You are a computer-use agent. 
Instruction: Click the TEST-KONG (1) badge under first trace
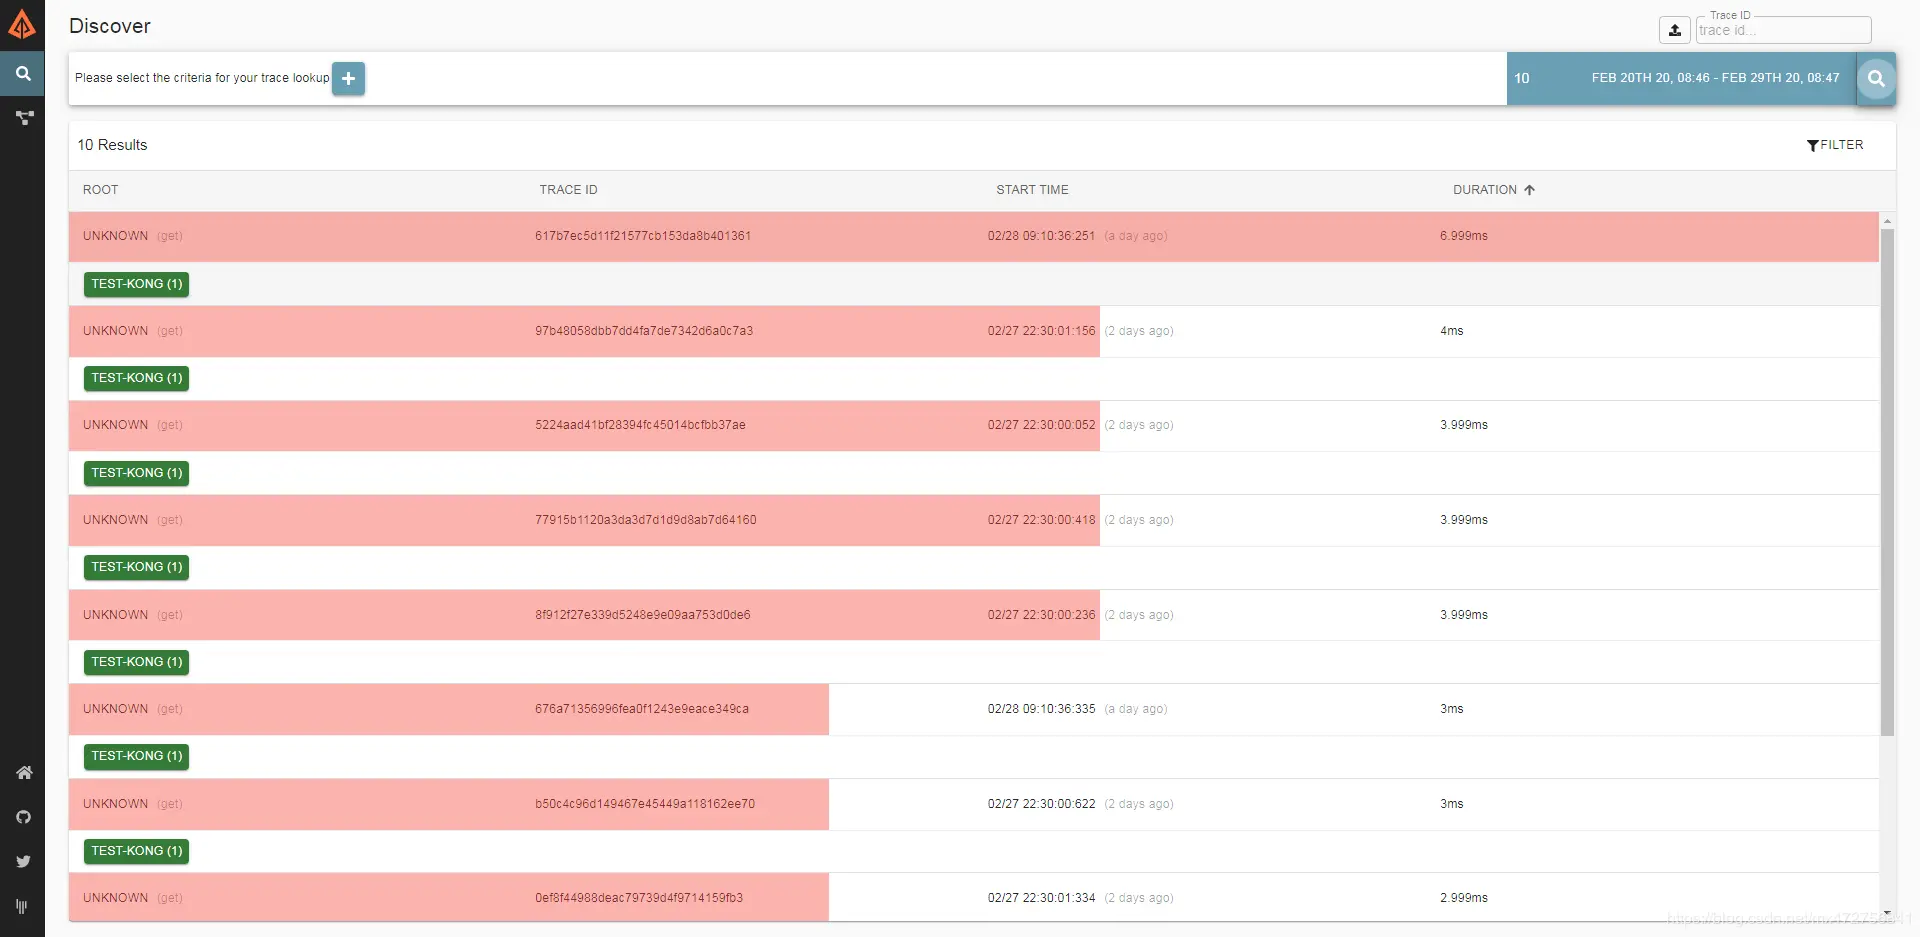pos(137,284)
